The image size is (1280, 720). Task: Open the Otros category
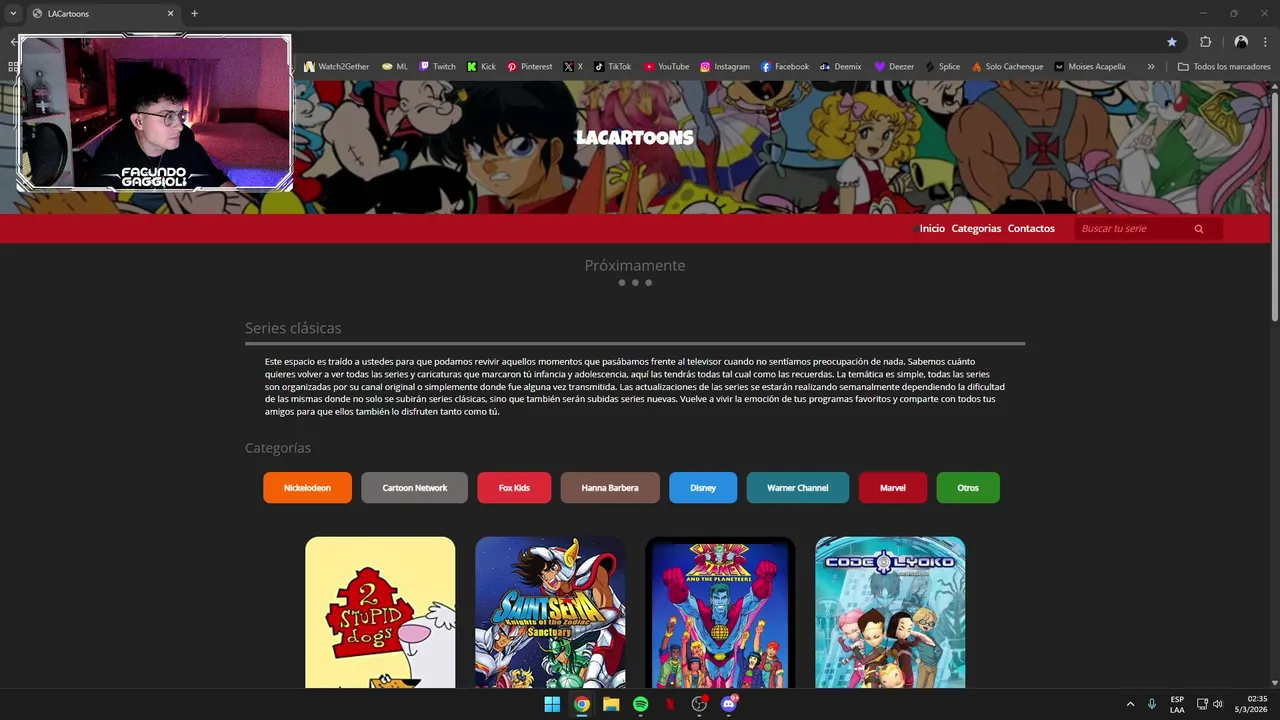968,488
